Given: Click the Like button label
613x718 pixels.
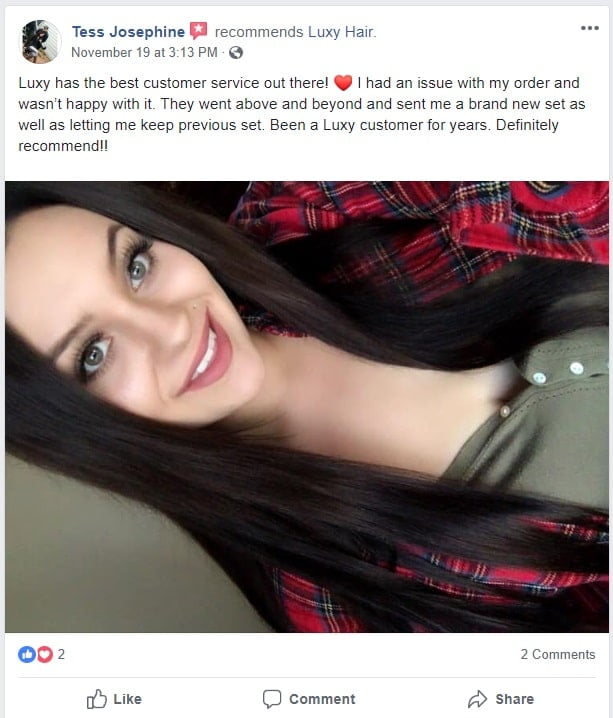Looking at the screenshot, I should 127,699.
